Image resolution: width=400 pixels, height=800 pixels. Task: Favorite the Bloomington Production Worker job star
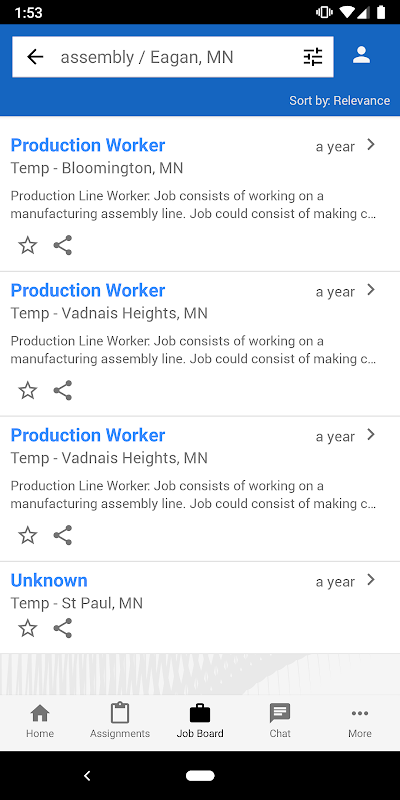pos(28,245)
